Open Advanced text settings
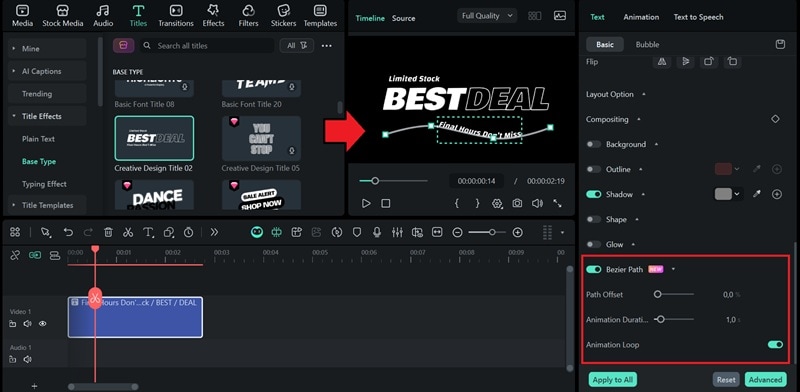Image resolution: width=800 pixels, height=392 pixels. [765, 380]
